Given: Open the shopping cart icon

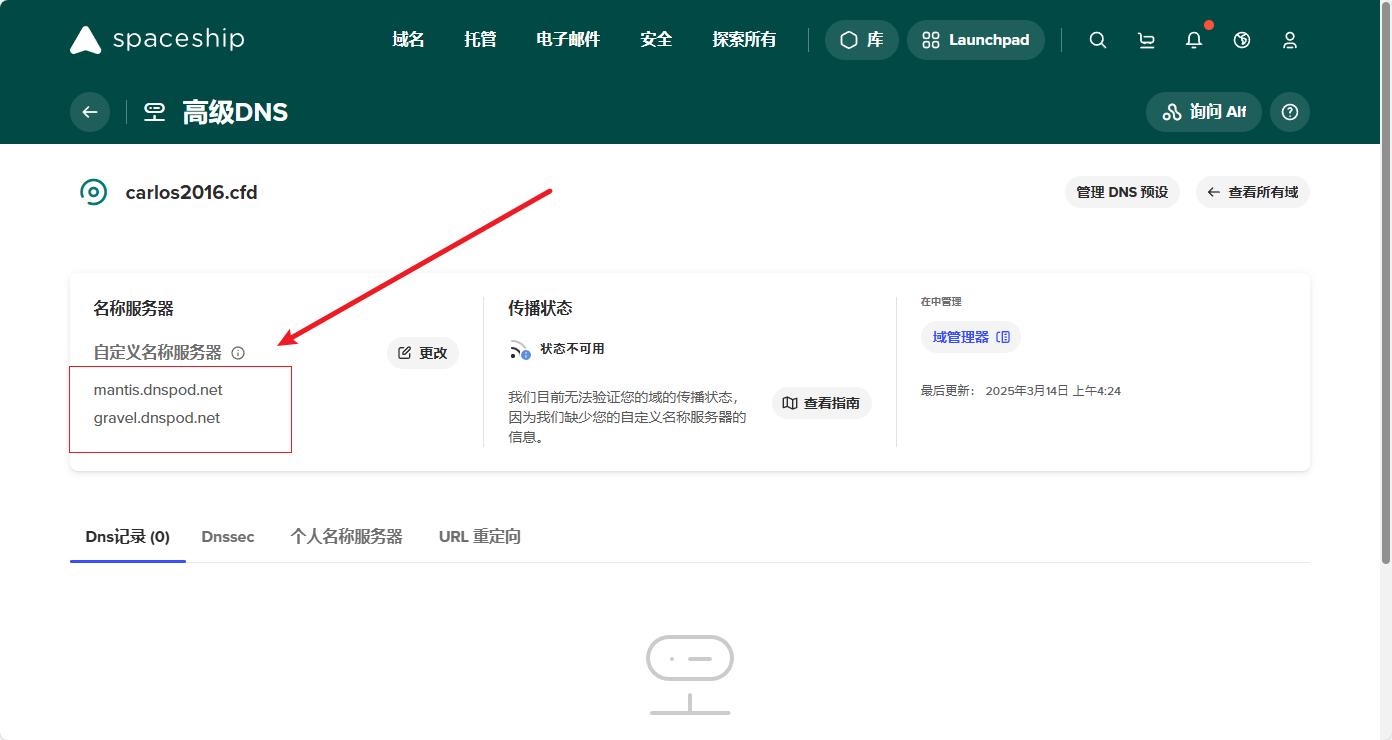Looking at the screenshot, I should (1146, 40).
